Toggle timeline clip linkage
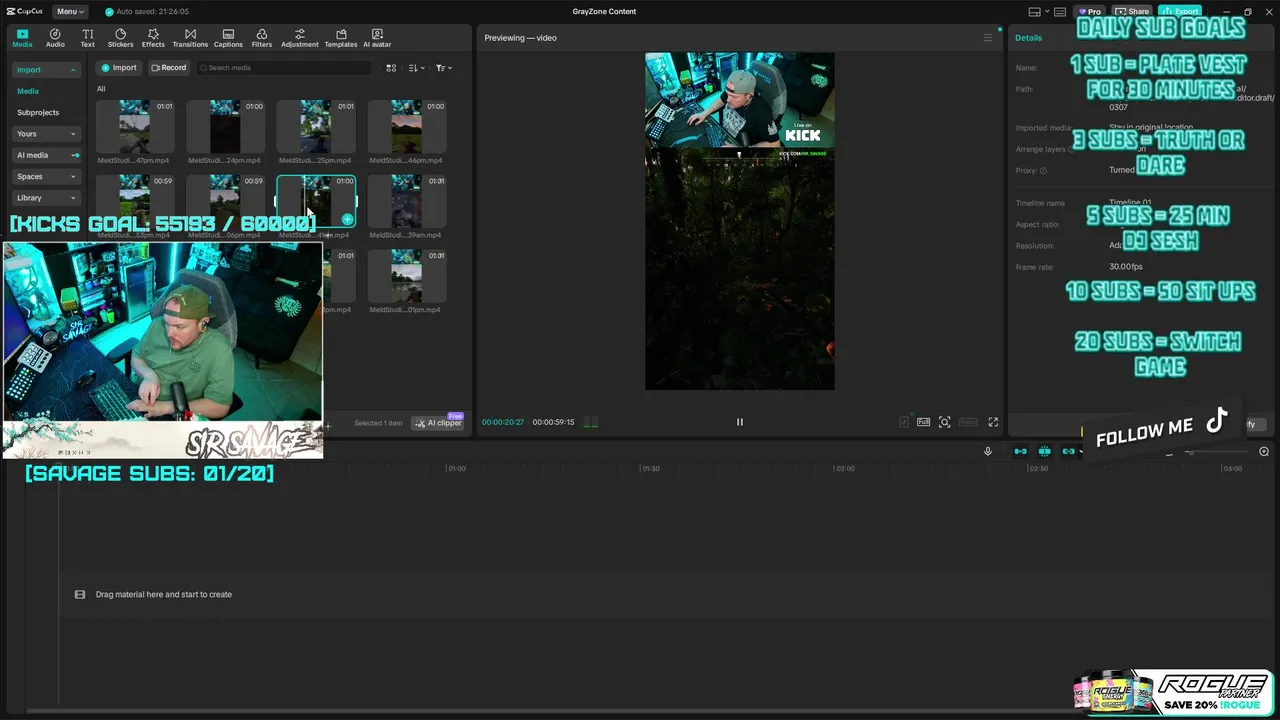 coord(1068,452)
